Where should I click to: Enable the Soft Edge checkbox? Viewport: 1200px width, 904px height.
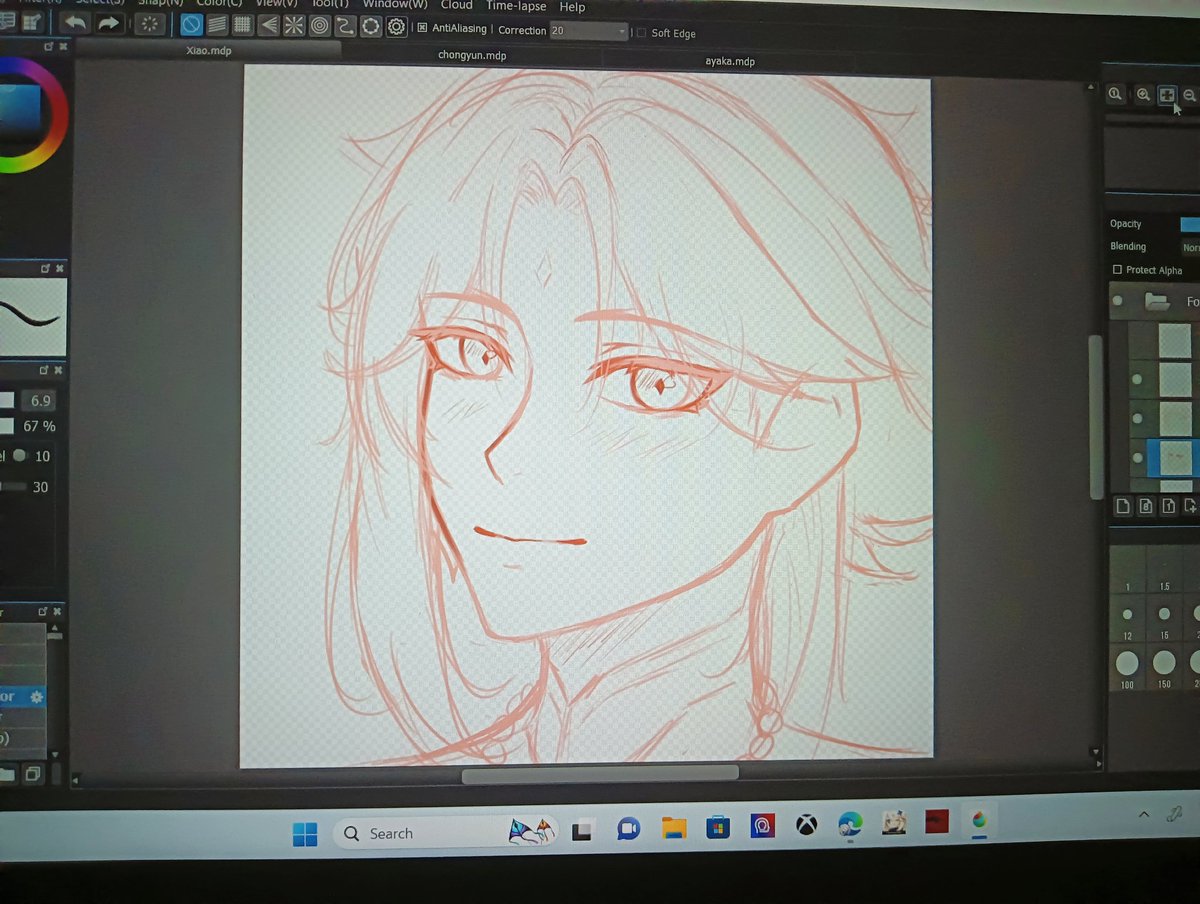[x=641, y=33]
